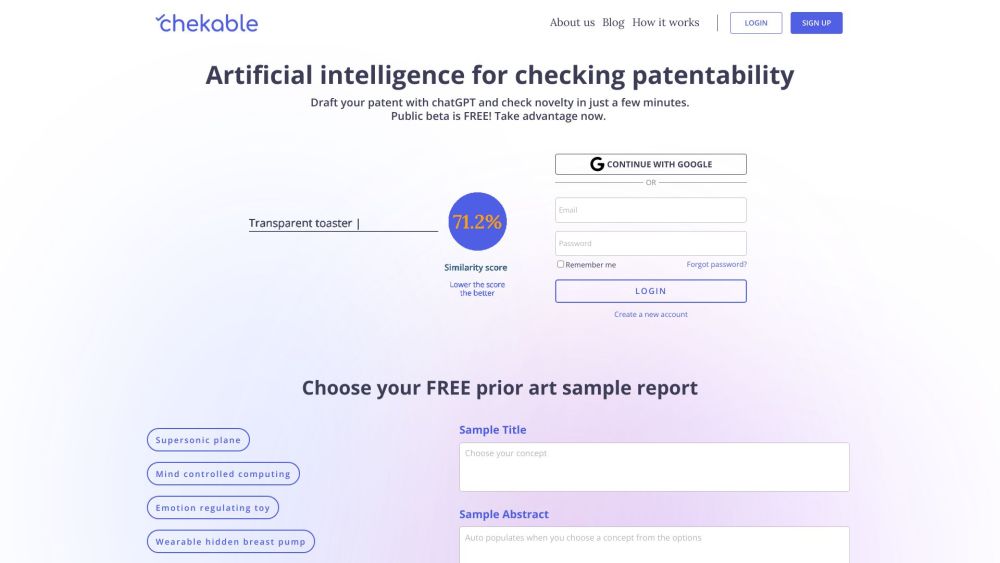Open the About us menu item
The image size is (1000, 563).
(572, 22)
